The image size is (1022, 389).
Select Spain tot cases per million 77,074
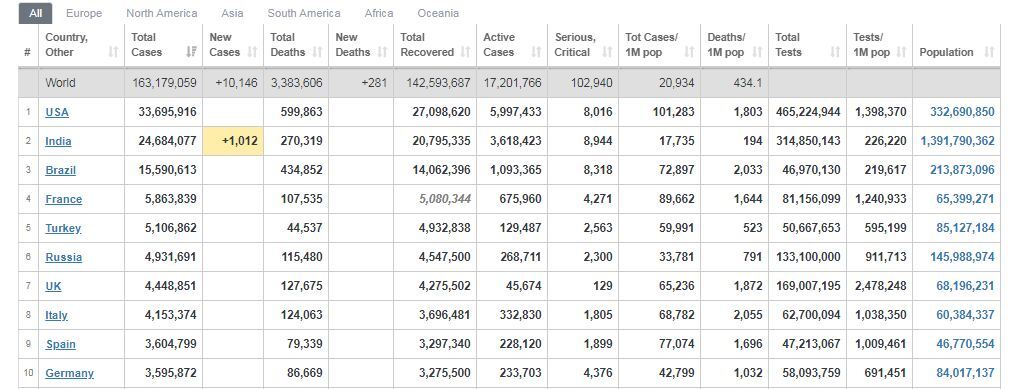point(677,344)
